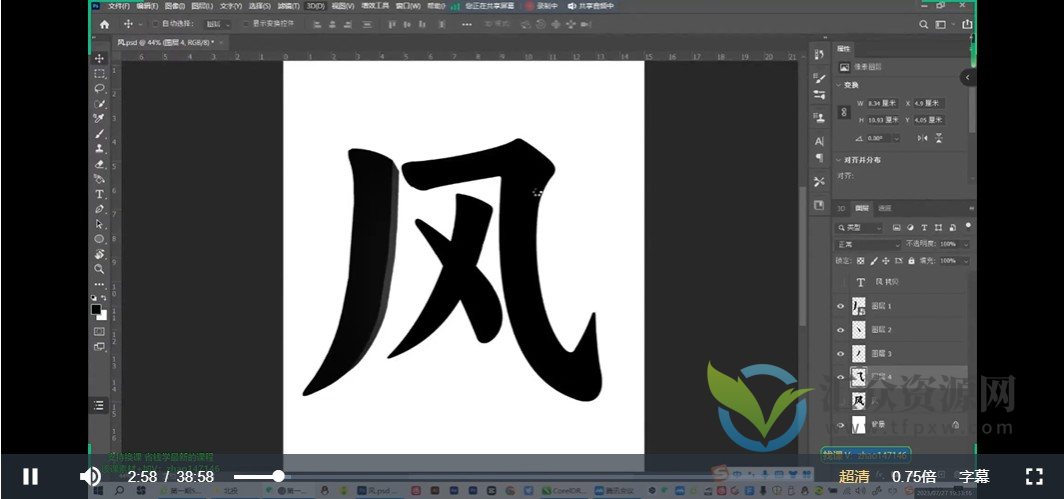Open the 填充 fill dropdown arrow

(x=966, y=260)
